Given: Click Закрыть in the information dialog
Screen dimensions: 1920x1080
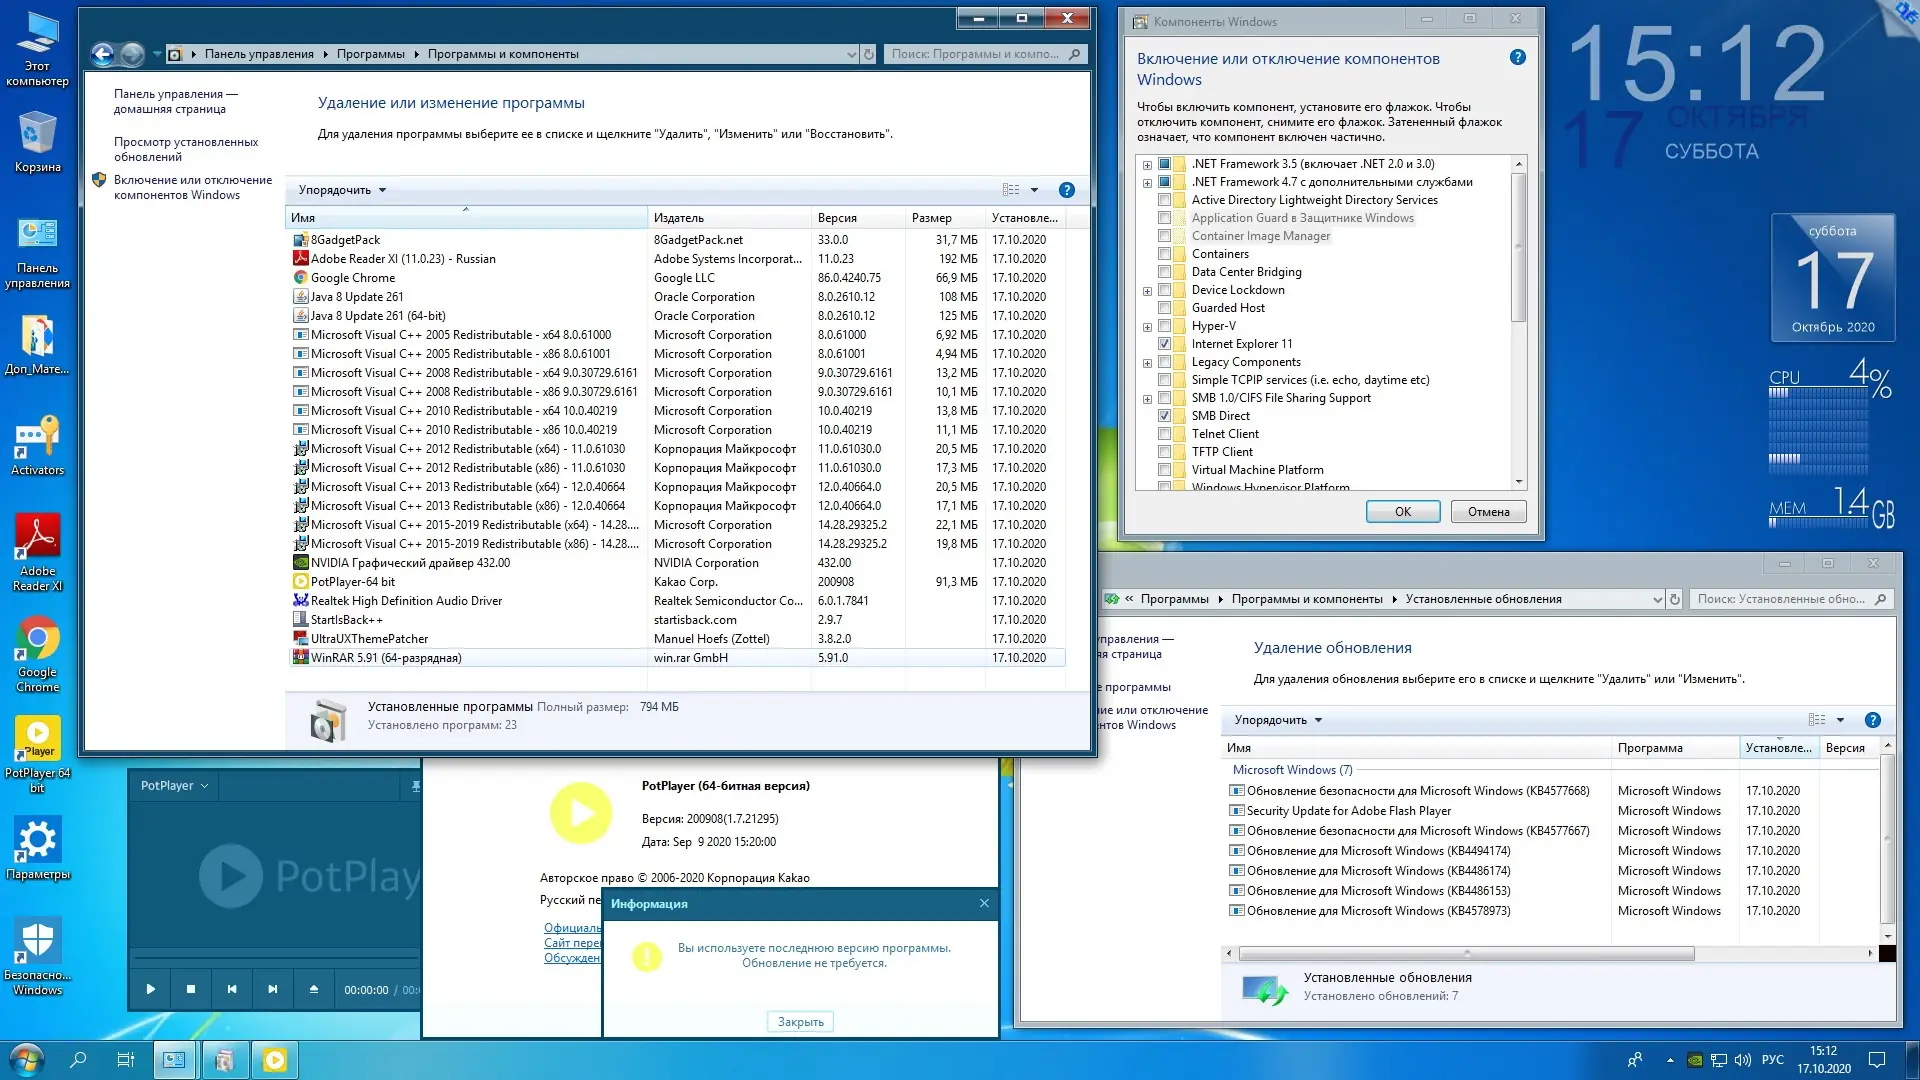Looking at the screenshot, I should coord(800,1022).
